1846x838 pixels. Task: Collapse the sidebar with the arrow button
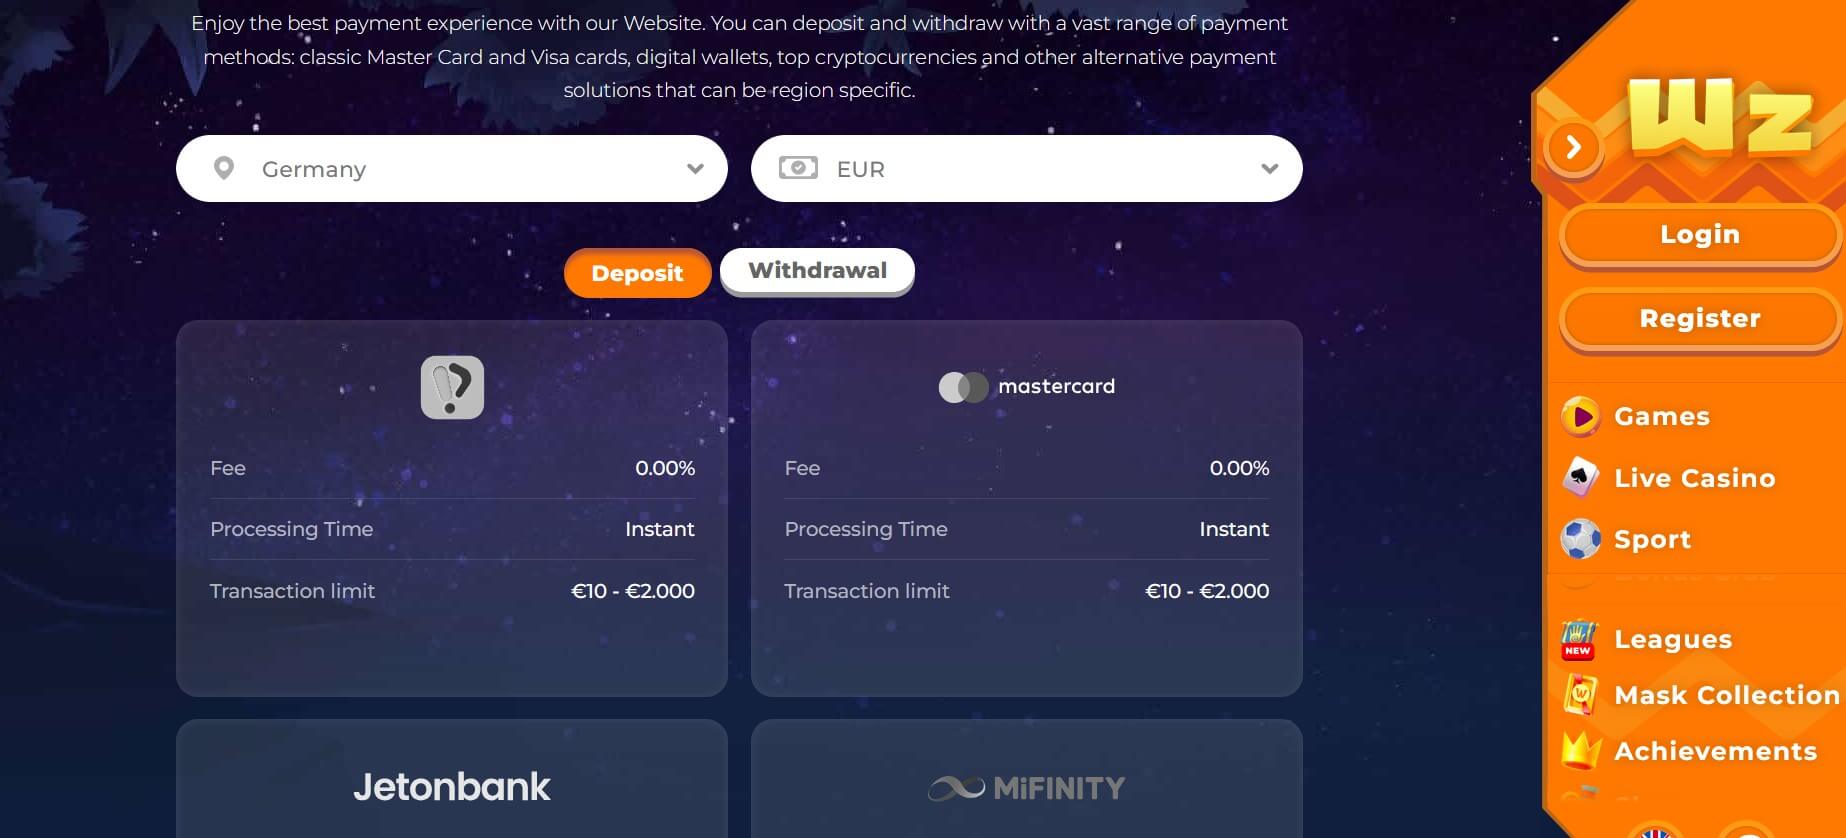pyautogui.click(x=1574, y=148)
